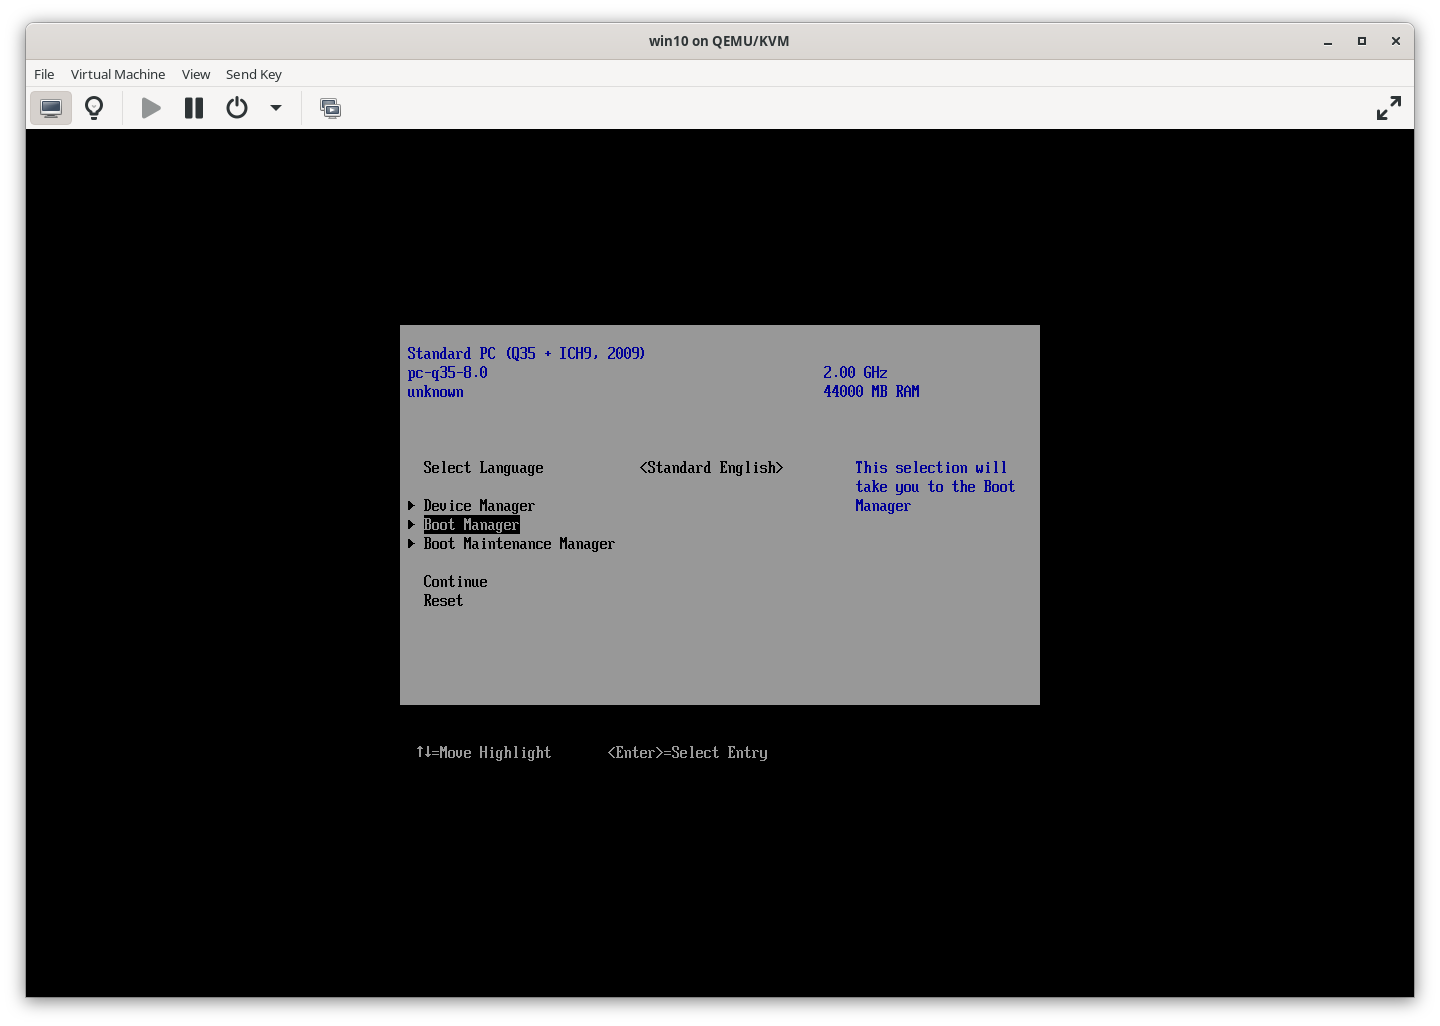
Task: Select the highlighted Boot Manager entry
Action: pos(471,525)
